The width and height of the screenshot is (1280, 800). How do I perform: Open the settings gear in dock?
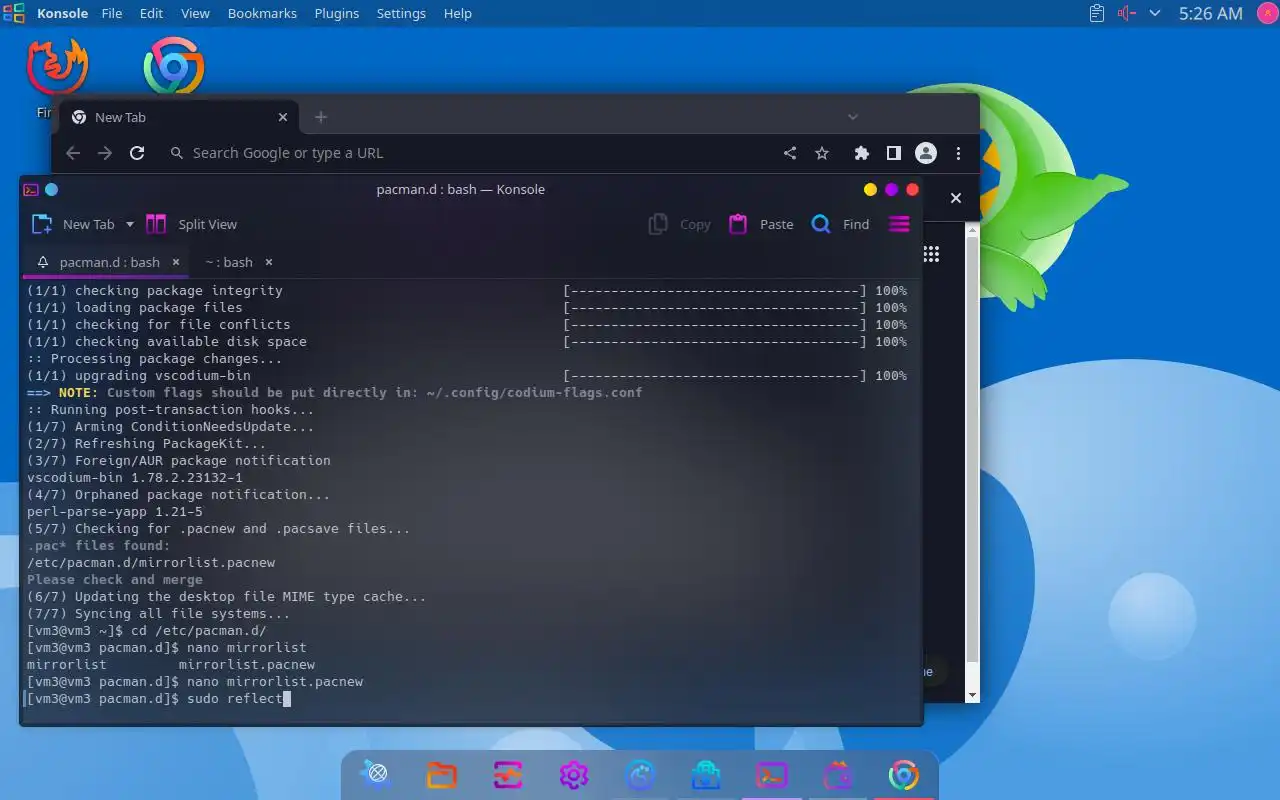click(574, 774)
